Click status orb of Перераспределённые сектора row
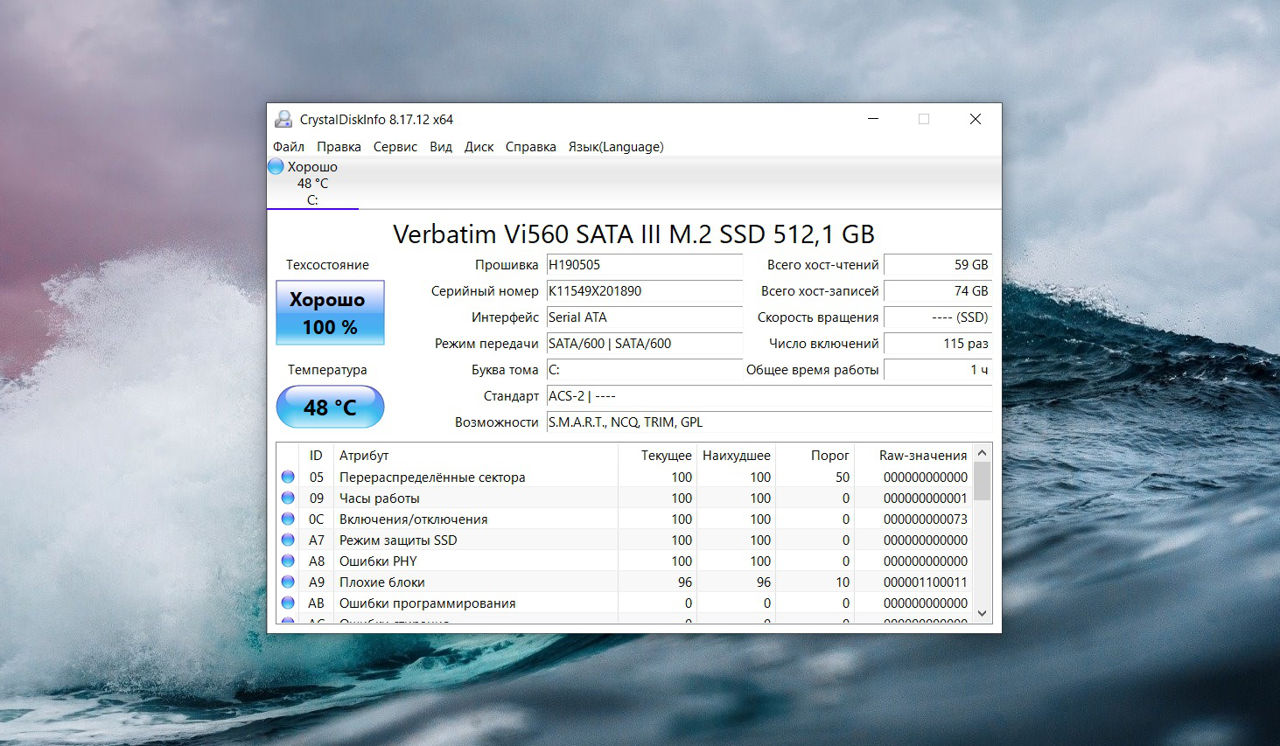1280x746 pixels. tap(288, 477)
